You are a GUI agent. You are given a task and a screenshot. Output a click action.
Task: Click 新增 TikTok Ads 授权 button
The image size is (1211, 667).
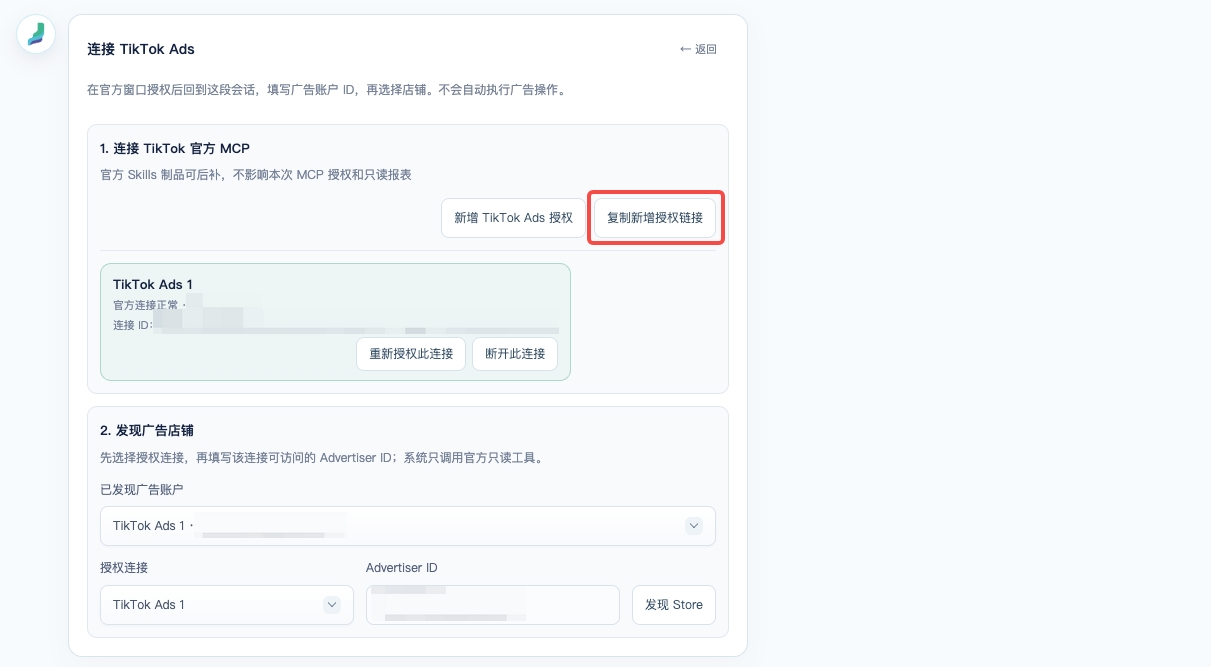coord(513,218)
